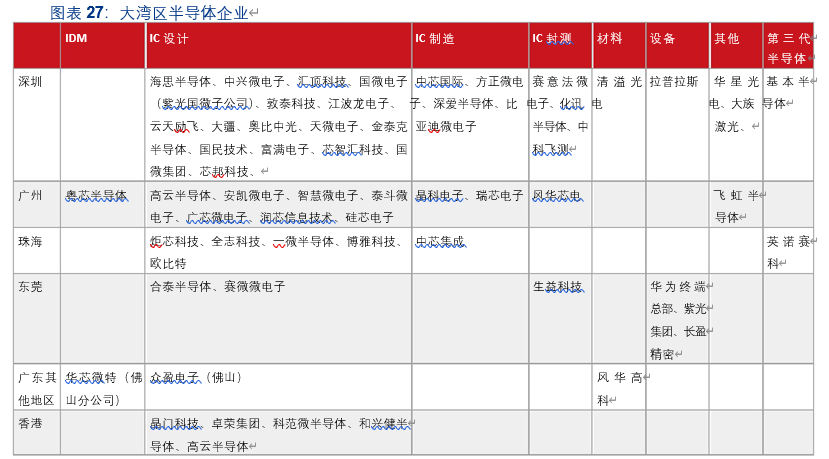Click the 珠海 row label
Screen dimensions: 829x459
(30, 242)
